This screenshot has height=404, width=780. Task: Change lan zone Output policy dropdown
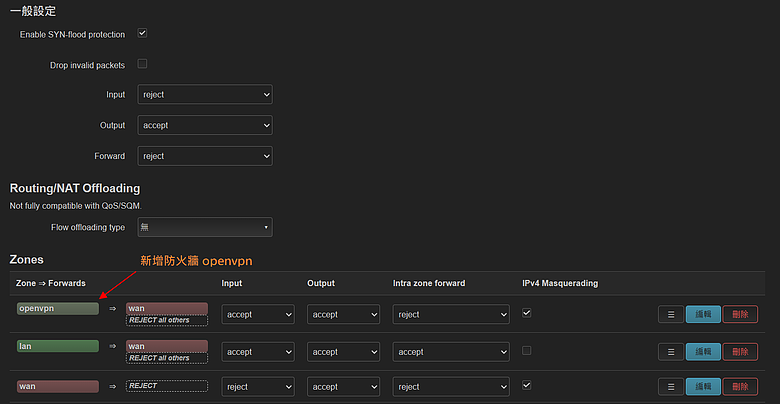coord(344,352)
